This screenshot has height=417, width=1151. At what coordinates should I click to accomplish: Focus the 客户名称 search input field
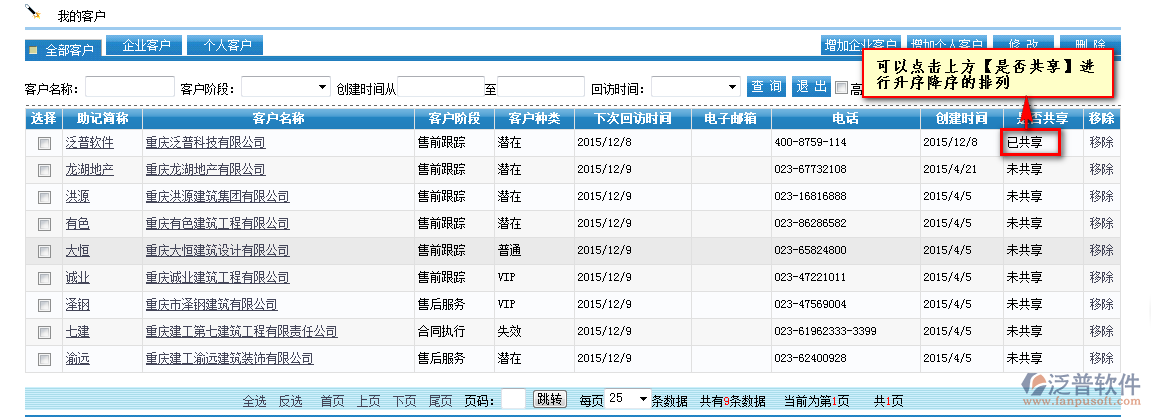pyautogui.click(x=130, y=88)
